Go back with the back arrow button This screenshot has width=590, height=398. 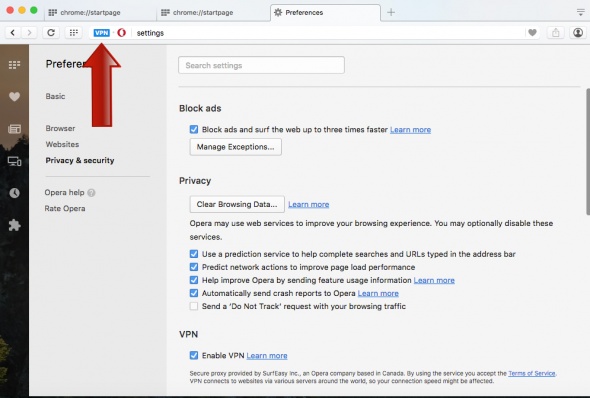tap(12, 33)
